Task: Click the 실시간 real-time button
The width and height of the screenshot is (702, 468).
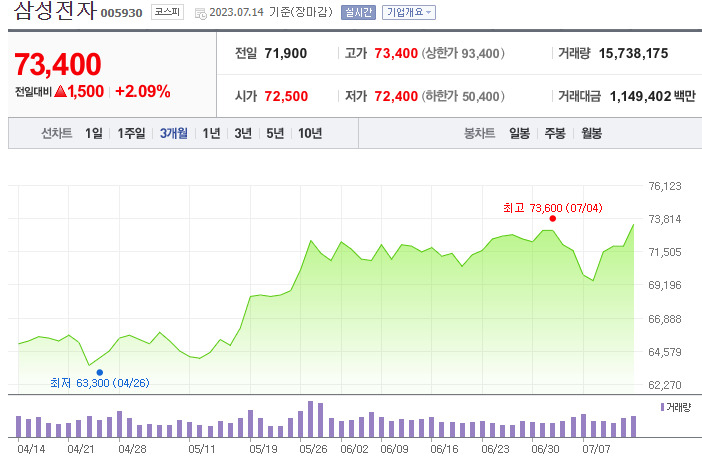Action: 358,13
